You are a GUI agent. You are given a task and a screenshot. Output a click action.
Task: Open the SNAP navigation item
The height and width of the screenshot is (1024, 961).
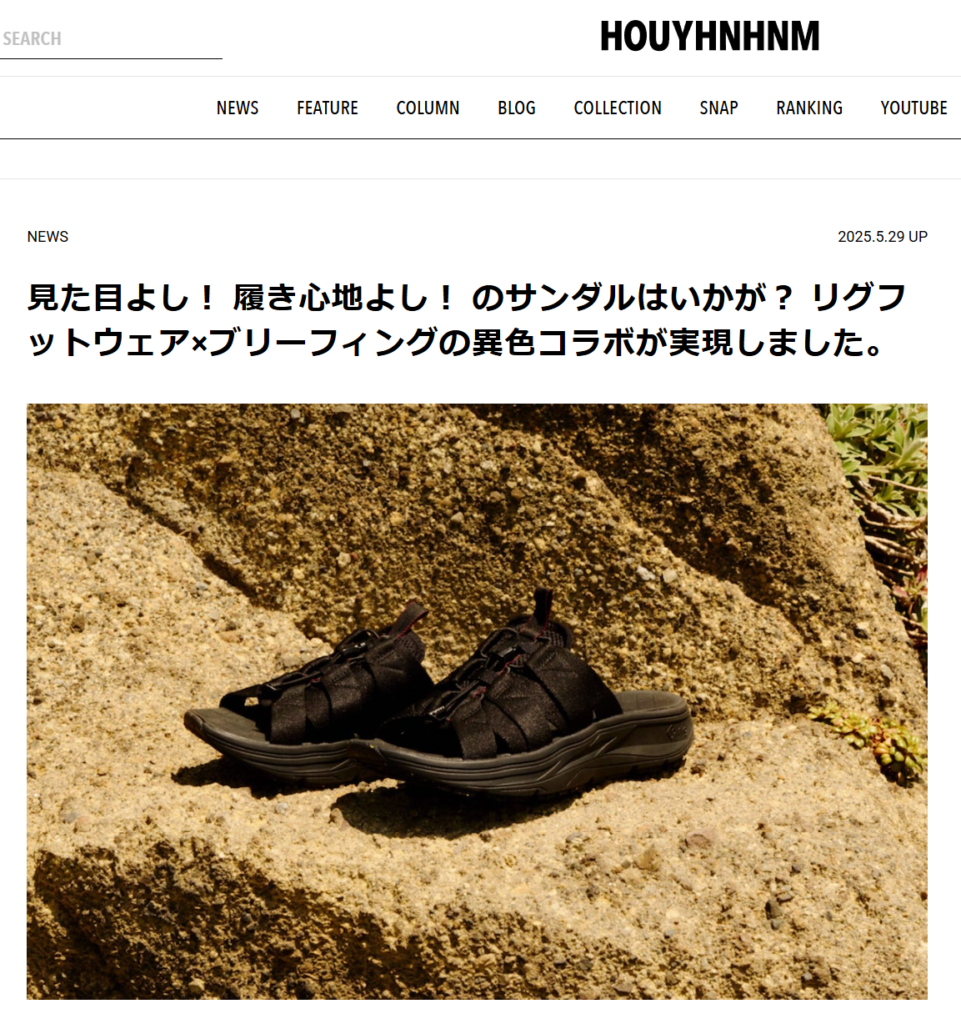[719, 108]
